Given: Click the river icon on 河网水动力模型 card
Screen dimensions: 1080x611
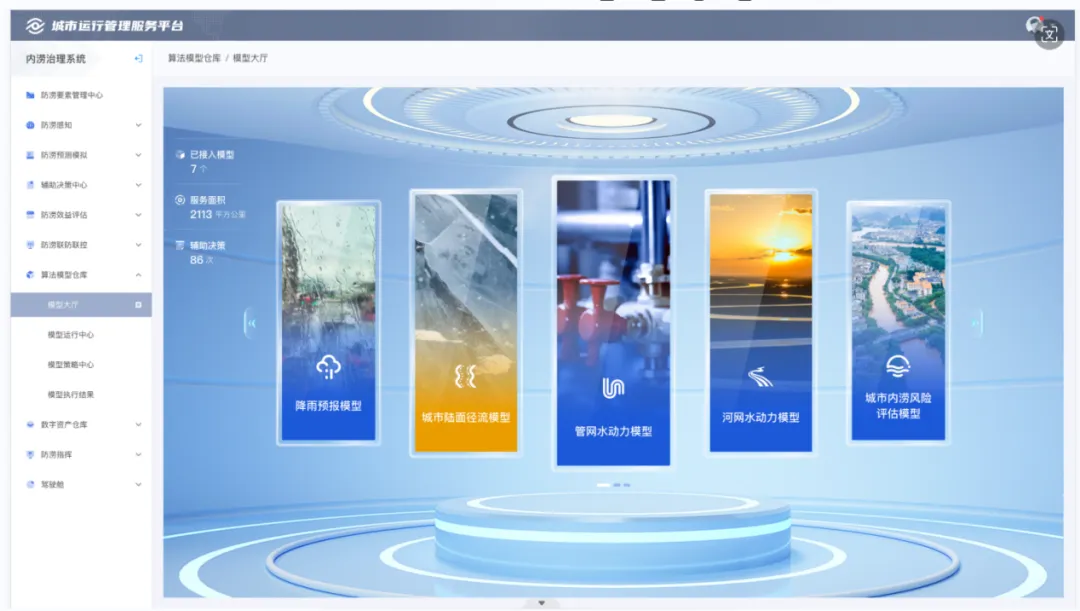Looking at the screenshot, I should pos(760,377).
